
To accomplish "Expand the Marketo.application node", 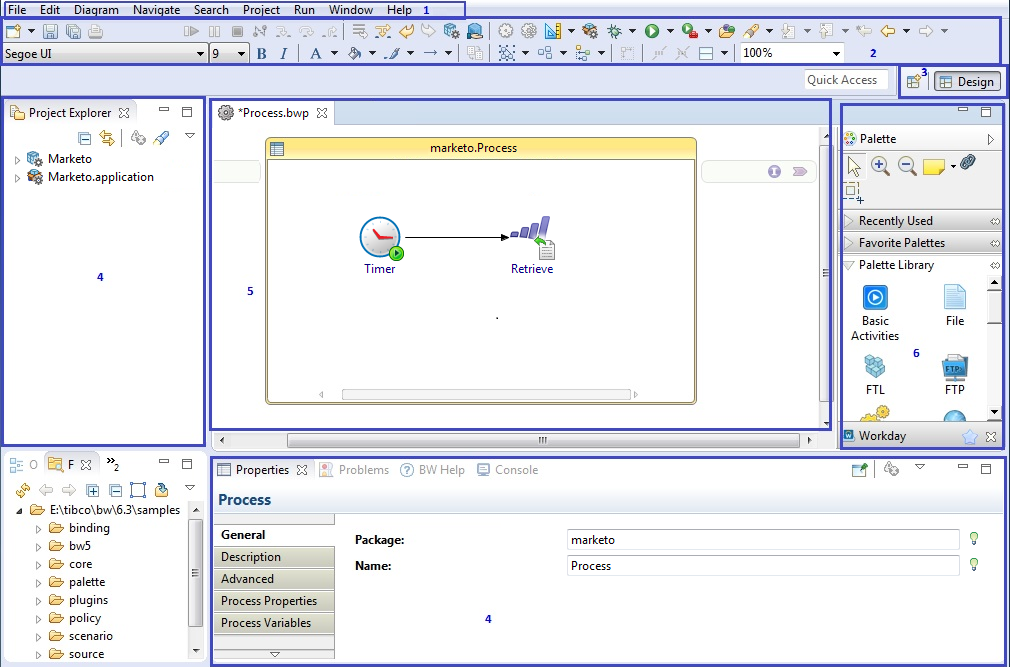I will [17, 178].
